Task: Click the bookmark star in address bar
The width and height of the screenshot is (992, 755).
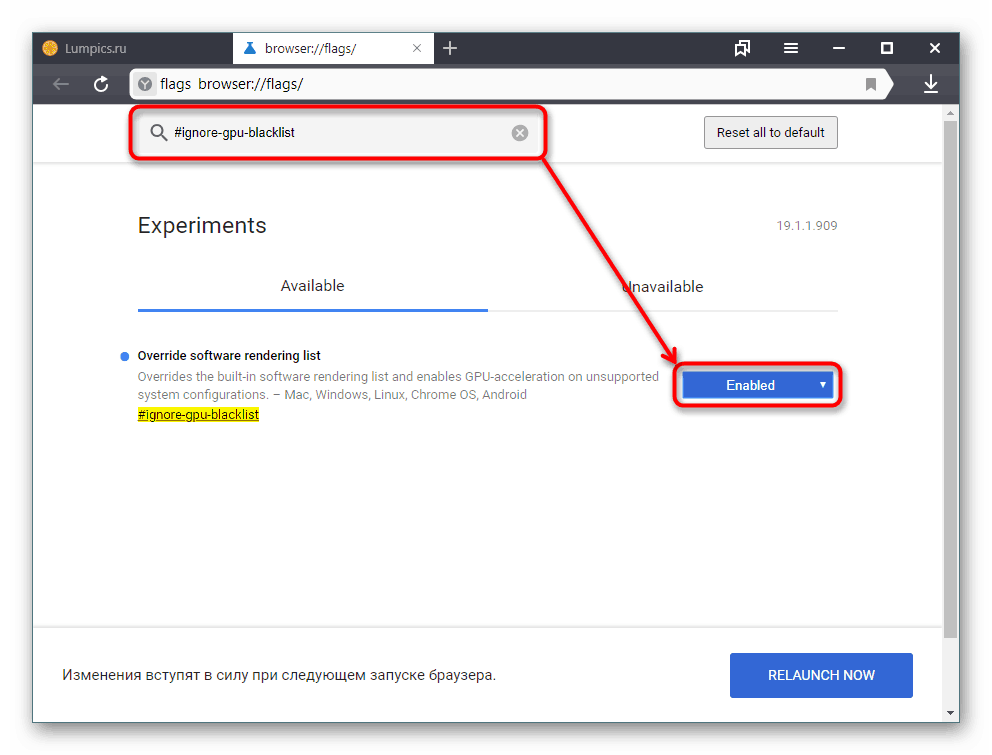Action: [871, 84]
